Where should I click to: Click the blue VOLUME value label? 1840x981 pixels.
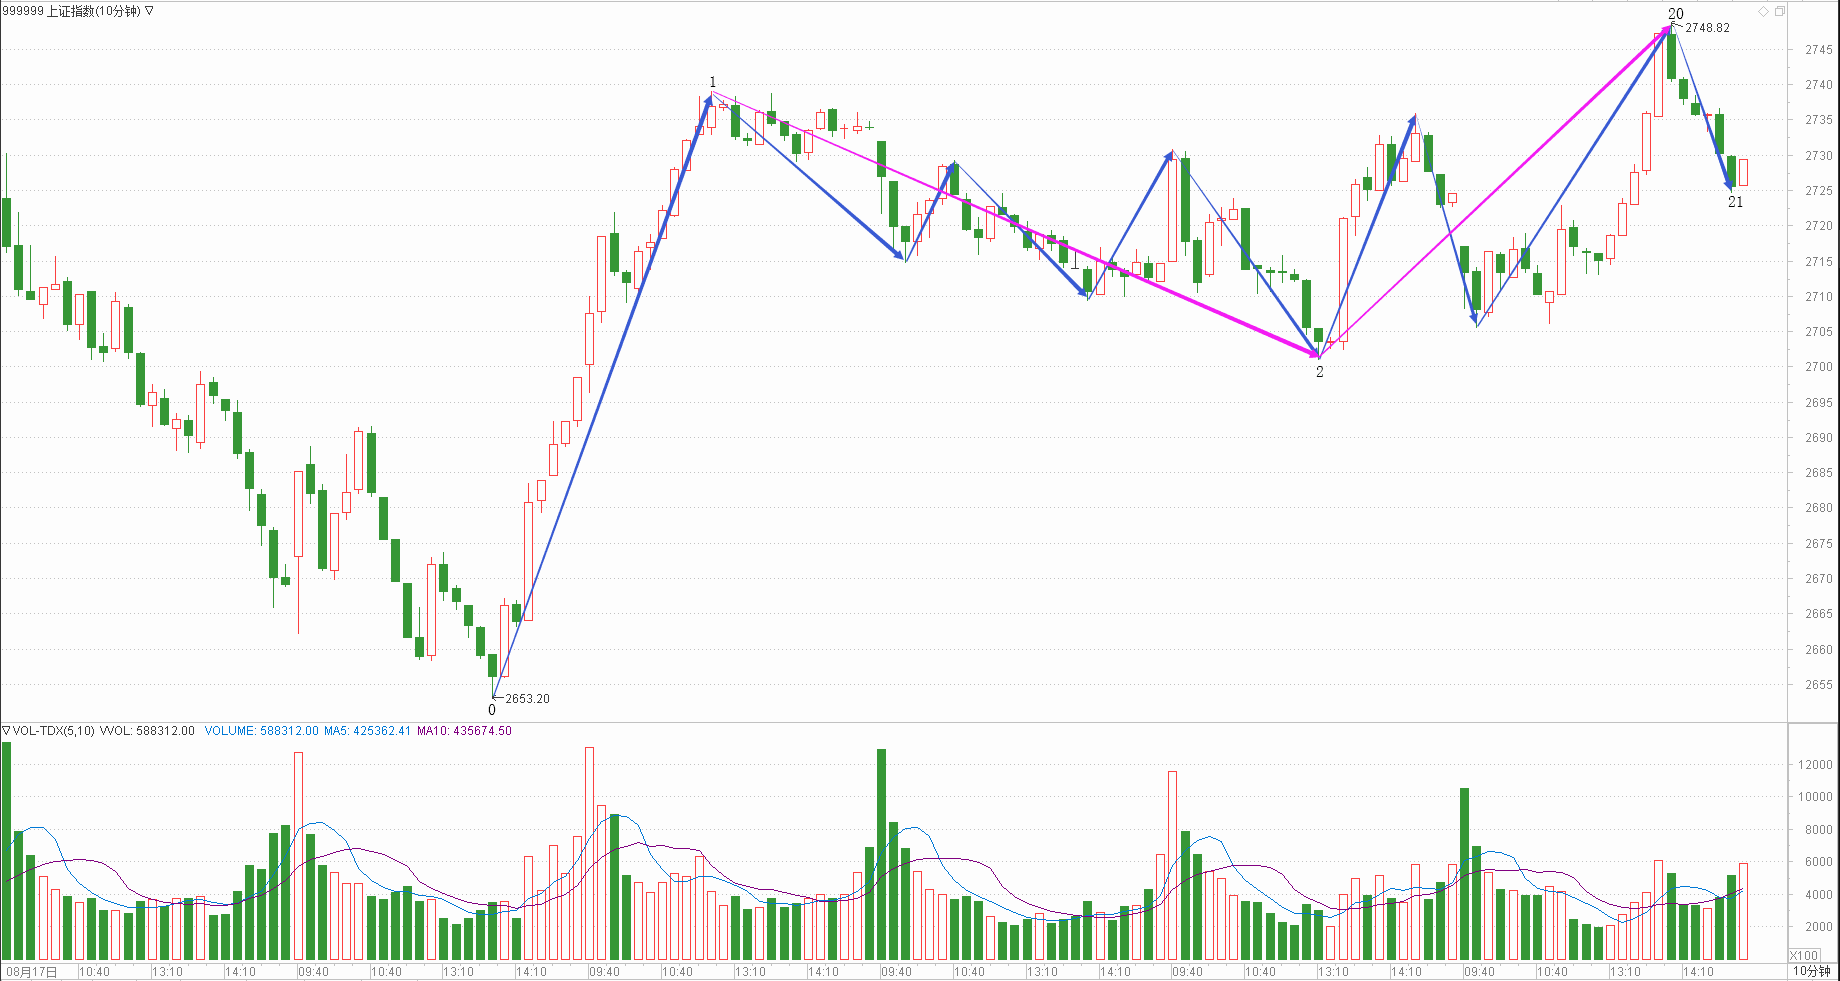pos(261,731)
